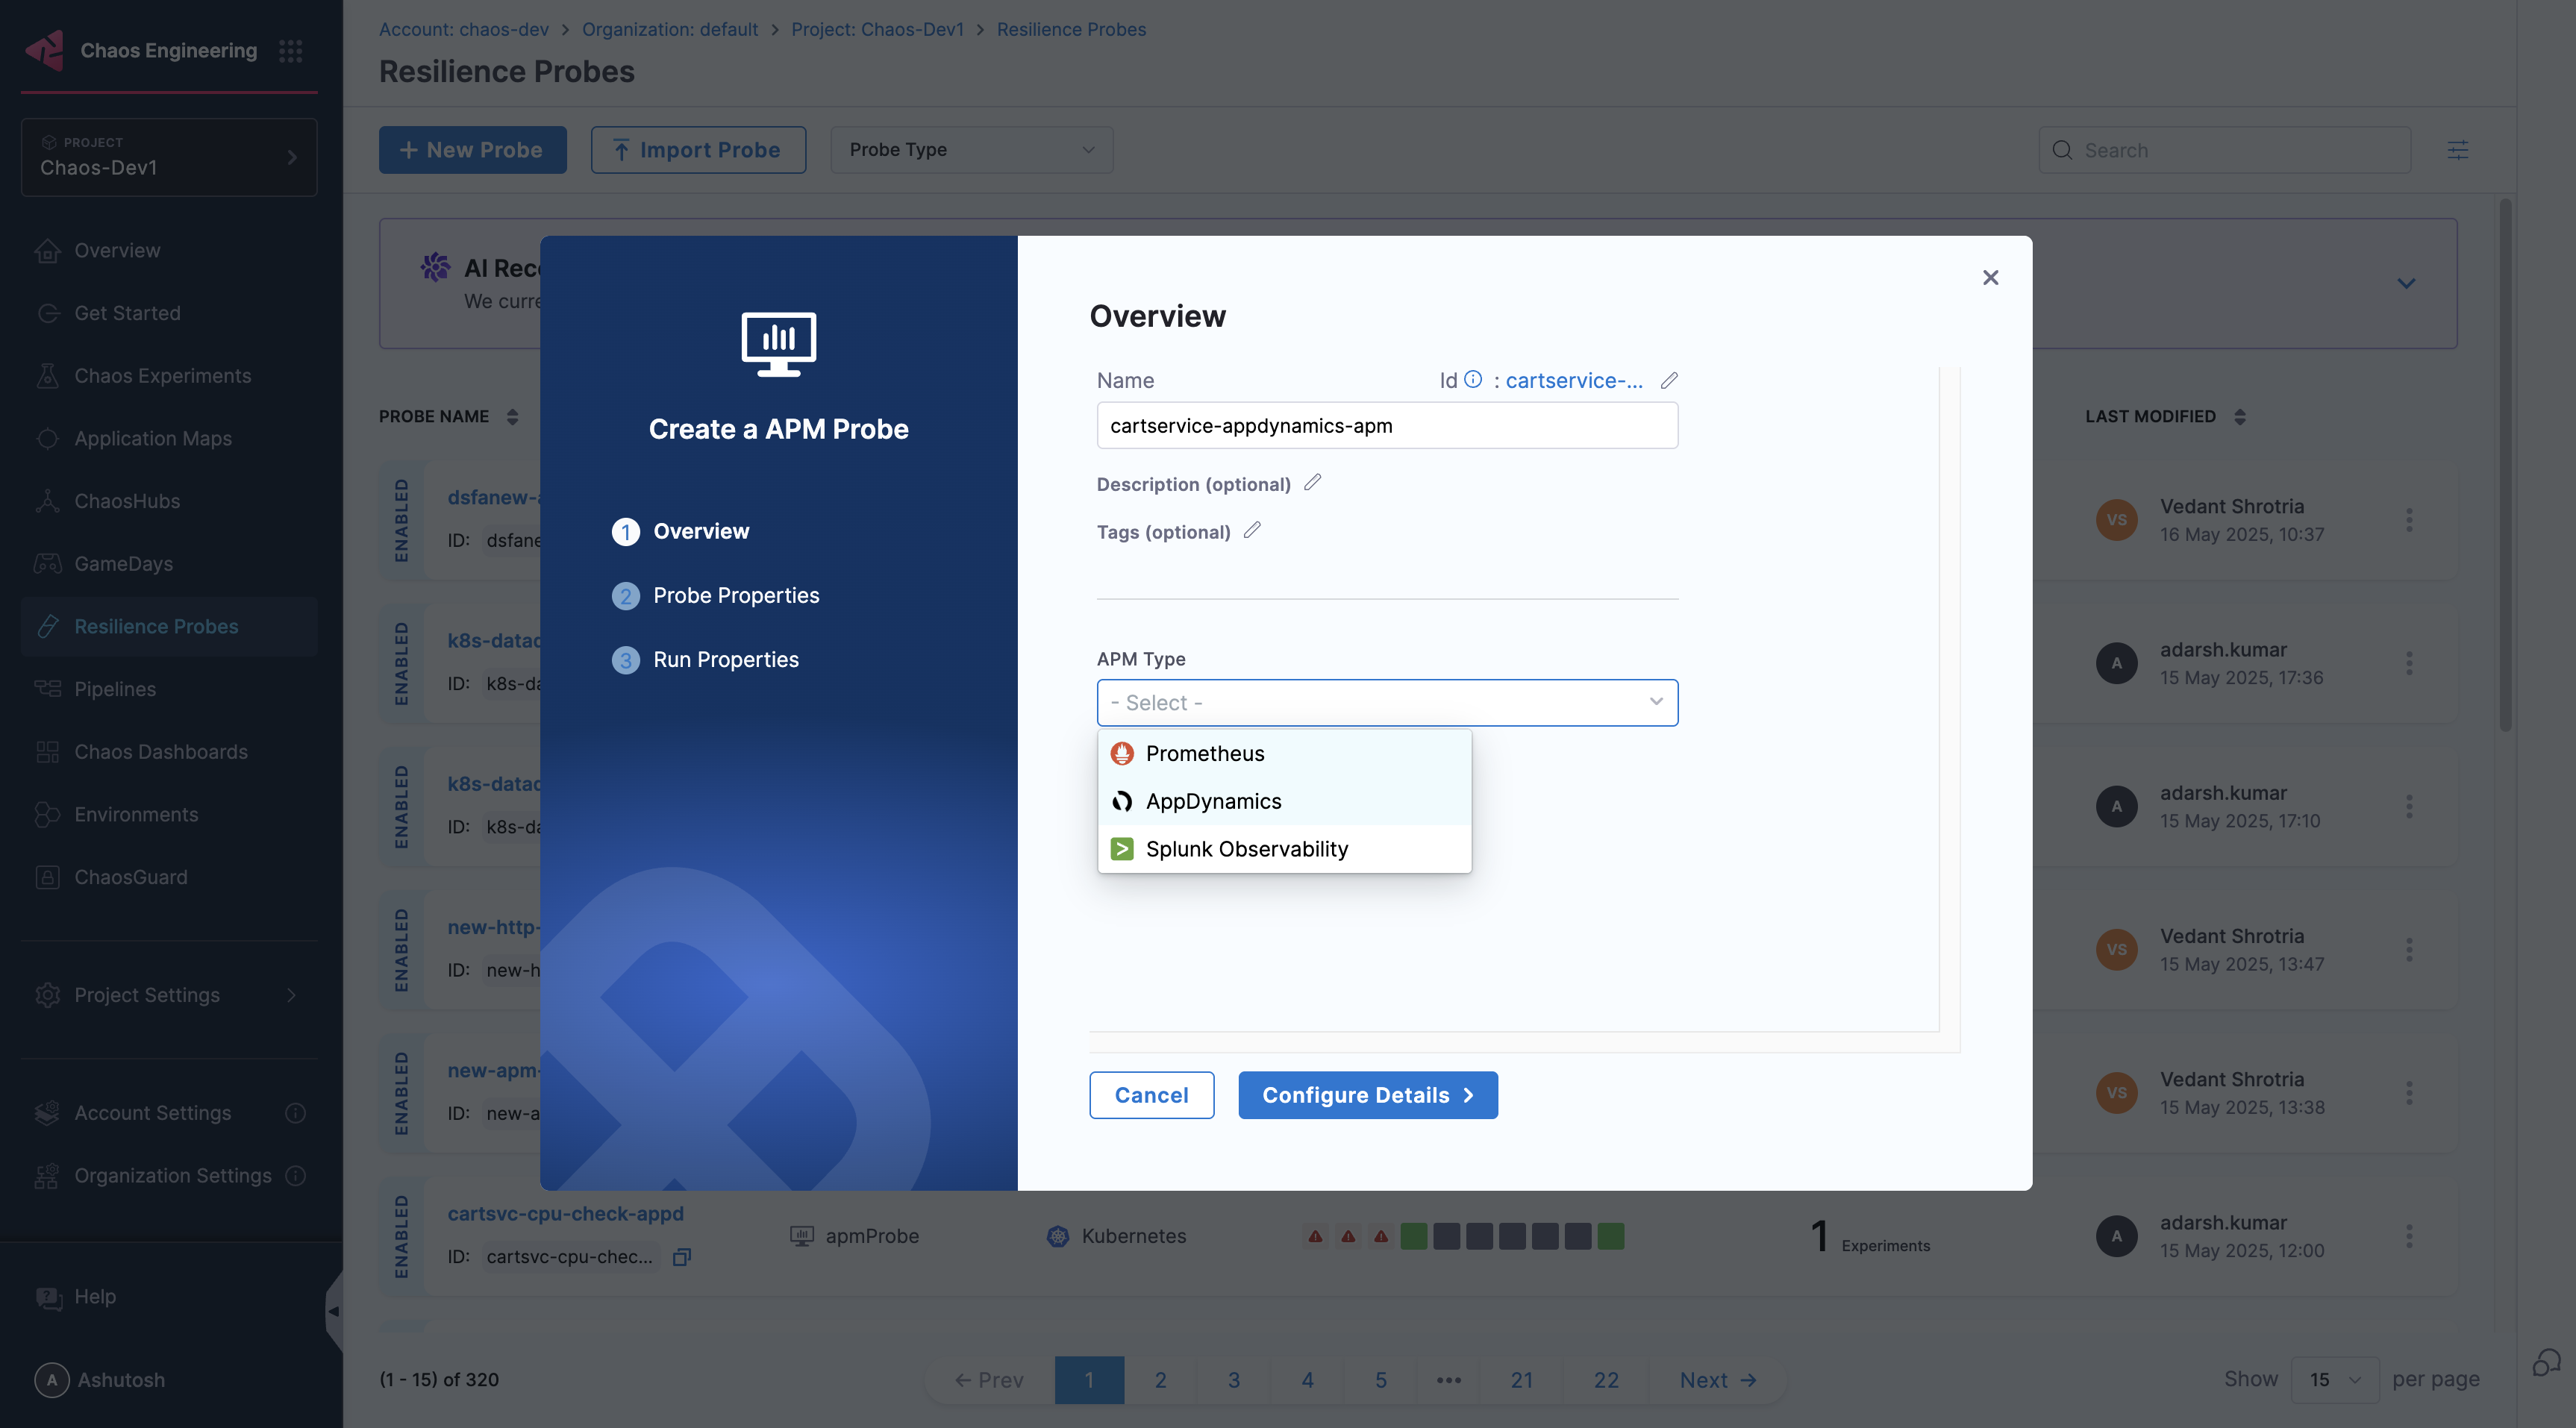Open Chaos Dashboards via its sidebar icon
Image resolution: width=2576 pixels, height=1428 pixels.
click(47, 751)
